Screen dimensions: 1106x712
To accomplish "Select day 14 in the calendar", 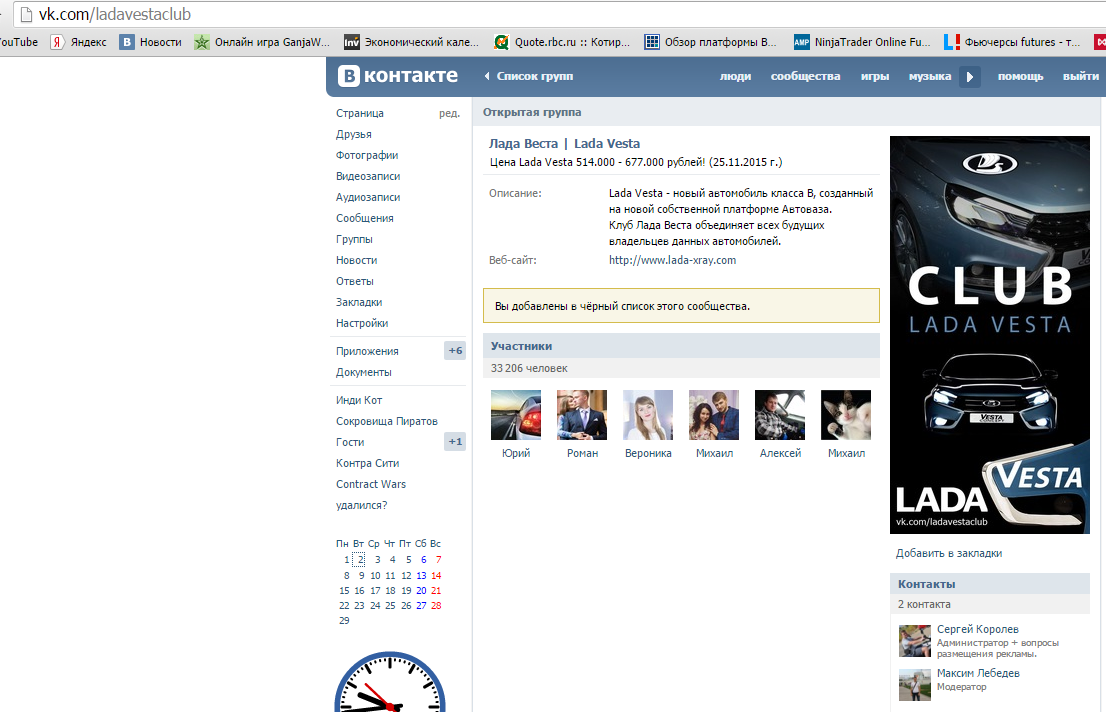I will [436, 575].
